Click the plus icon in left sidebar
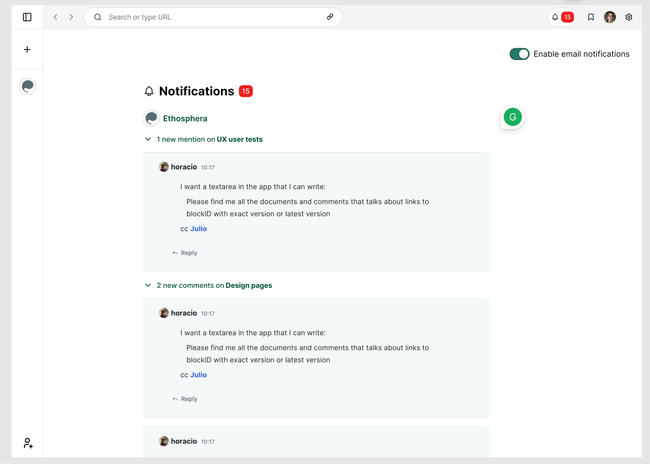The height and width of the screenshot is (464, 650). [27, 49]
